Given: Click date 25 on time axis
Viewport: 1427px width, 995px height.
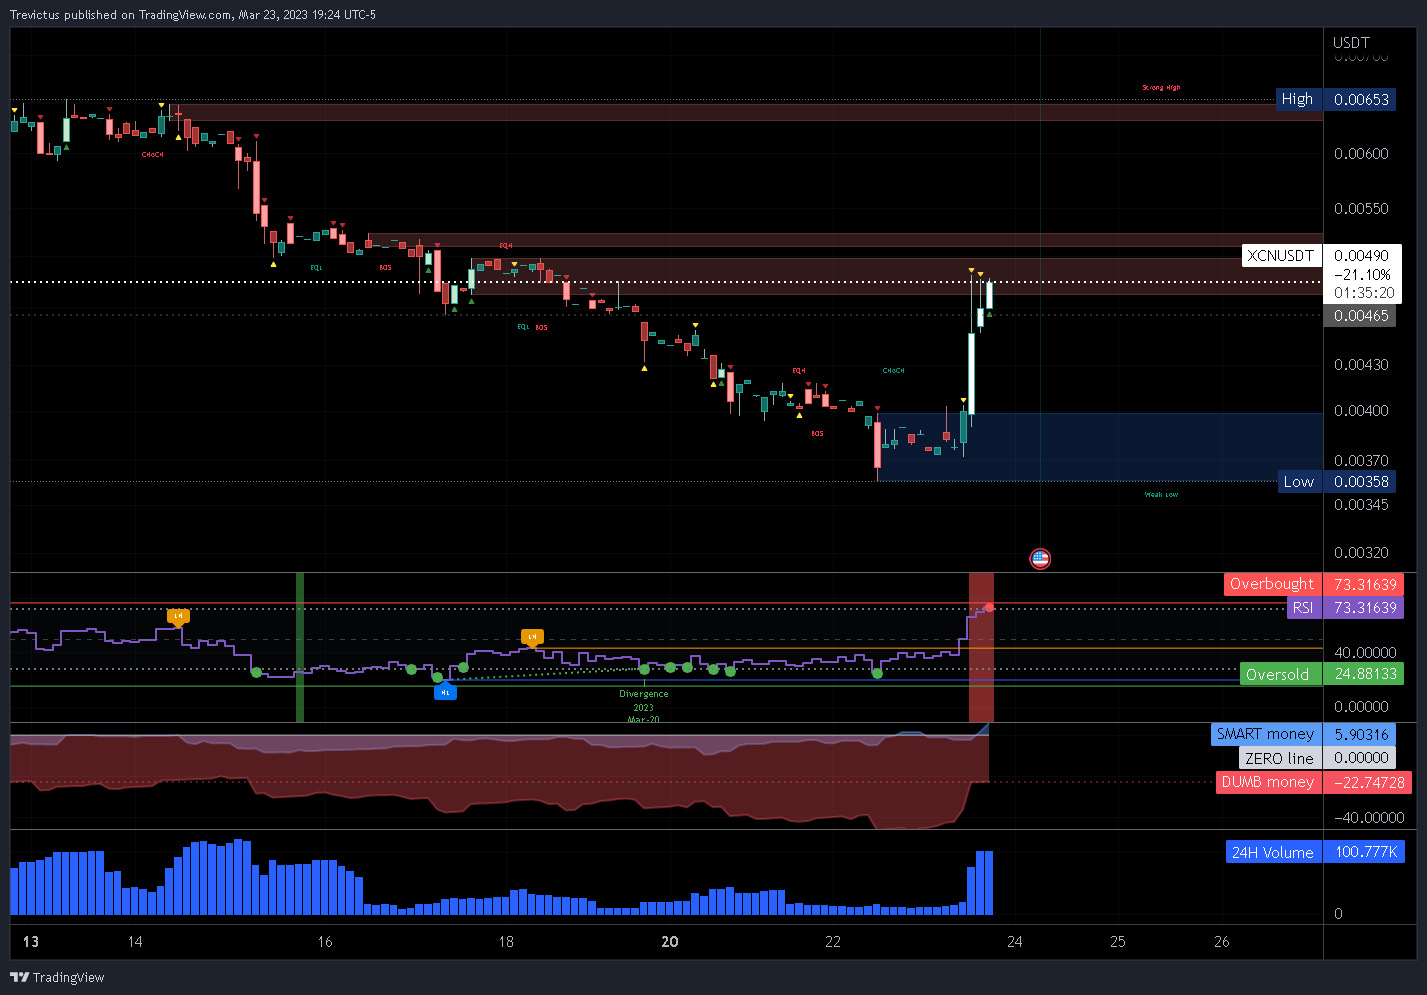Looking at the screenshot, I should pyautogui.click(x=1118, y=941).
